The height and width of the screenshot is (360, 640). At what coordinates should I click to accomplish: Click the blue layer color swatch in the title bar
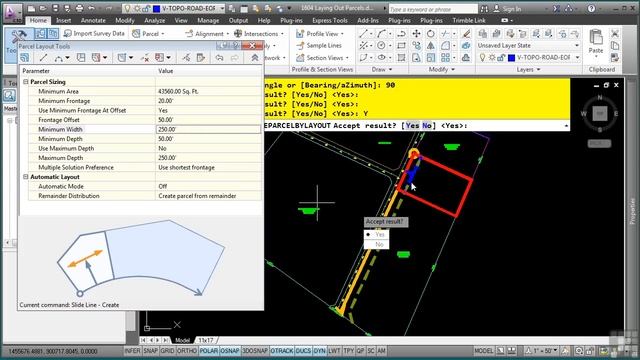pos(156,9)
